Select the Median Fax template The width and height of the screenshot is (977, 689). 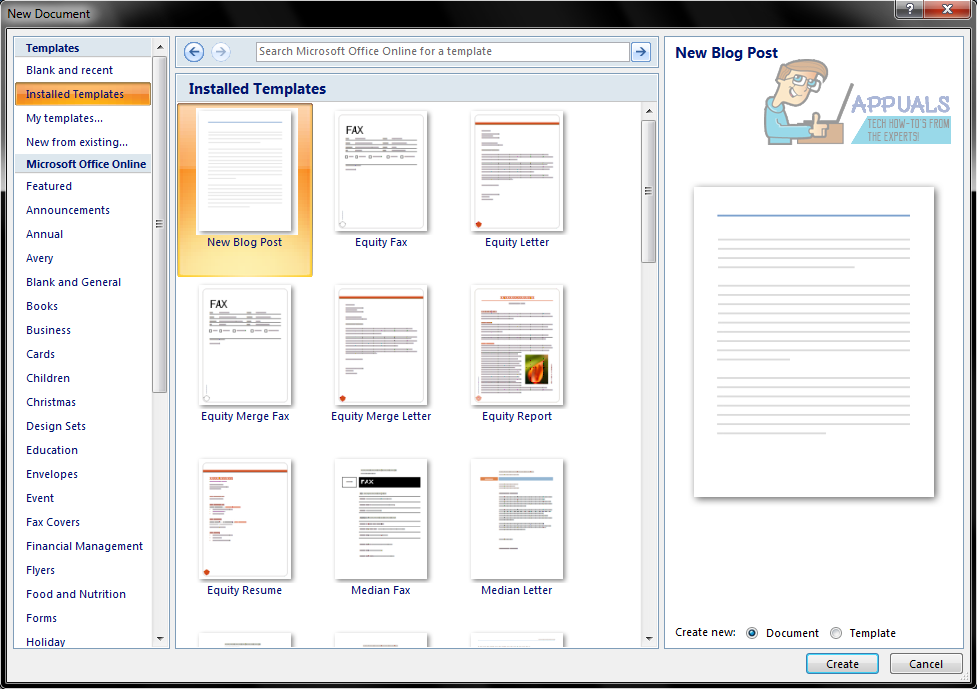coord(381,528)
